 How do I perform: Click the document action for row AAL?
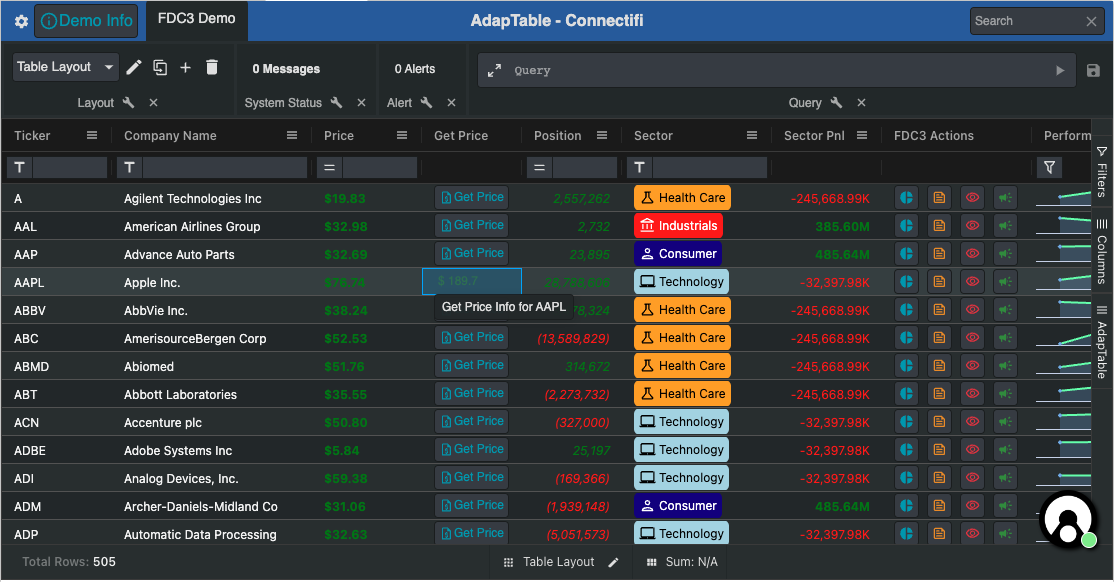(939, 226)
